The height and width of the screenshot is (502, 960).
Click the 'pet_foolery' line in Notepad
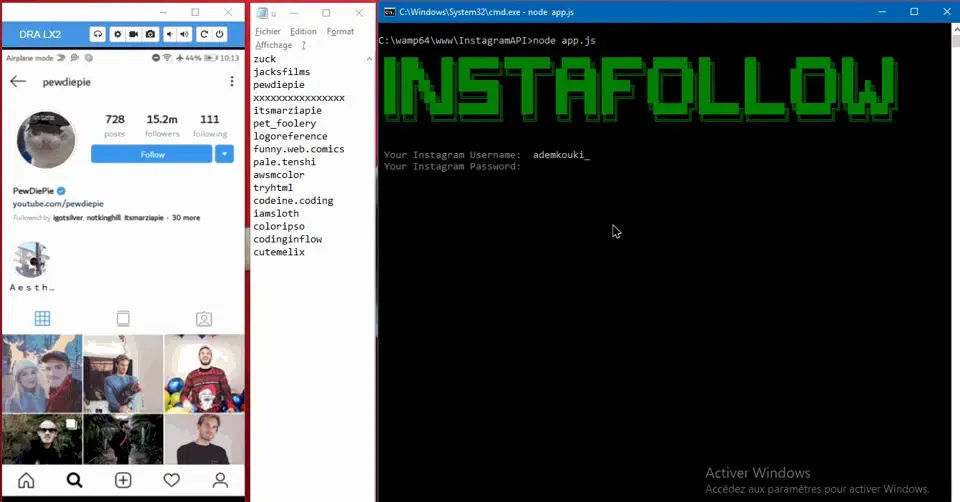point(285,124)
